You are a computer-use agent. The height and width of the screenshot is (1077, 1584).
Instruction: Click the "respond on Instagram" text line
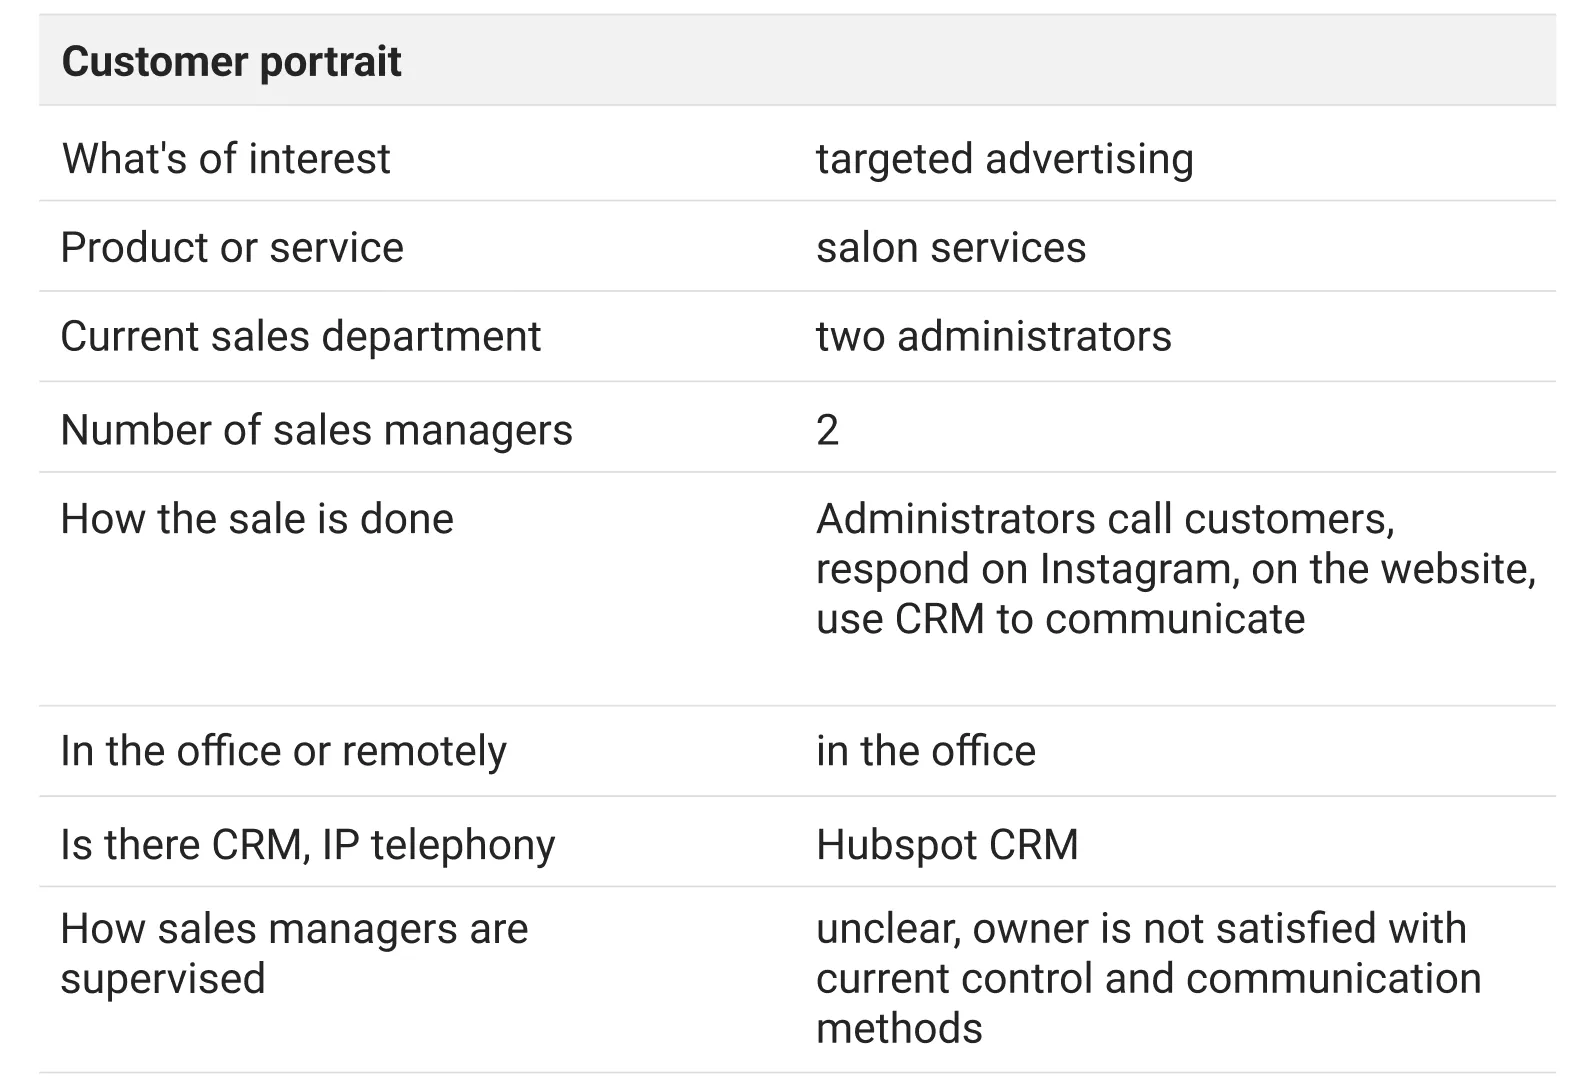1175,570
